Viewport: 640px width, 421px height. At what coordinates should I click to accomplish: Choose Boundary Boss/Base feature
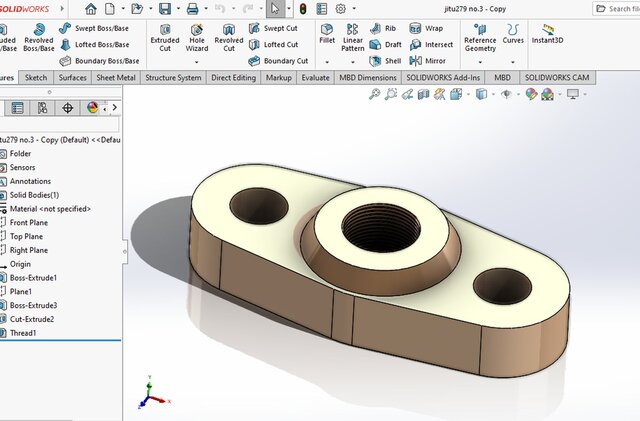[99, 61]
